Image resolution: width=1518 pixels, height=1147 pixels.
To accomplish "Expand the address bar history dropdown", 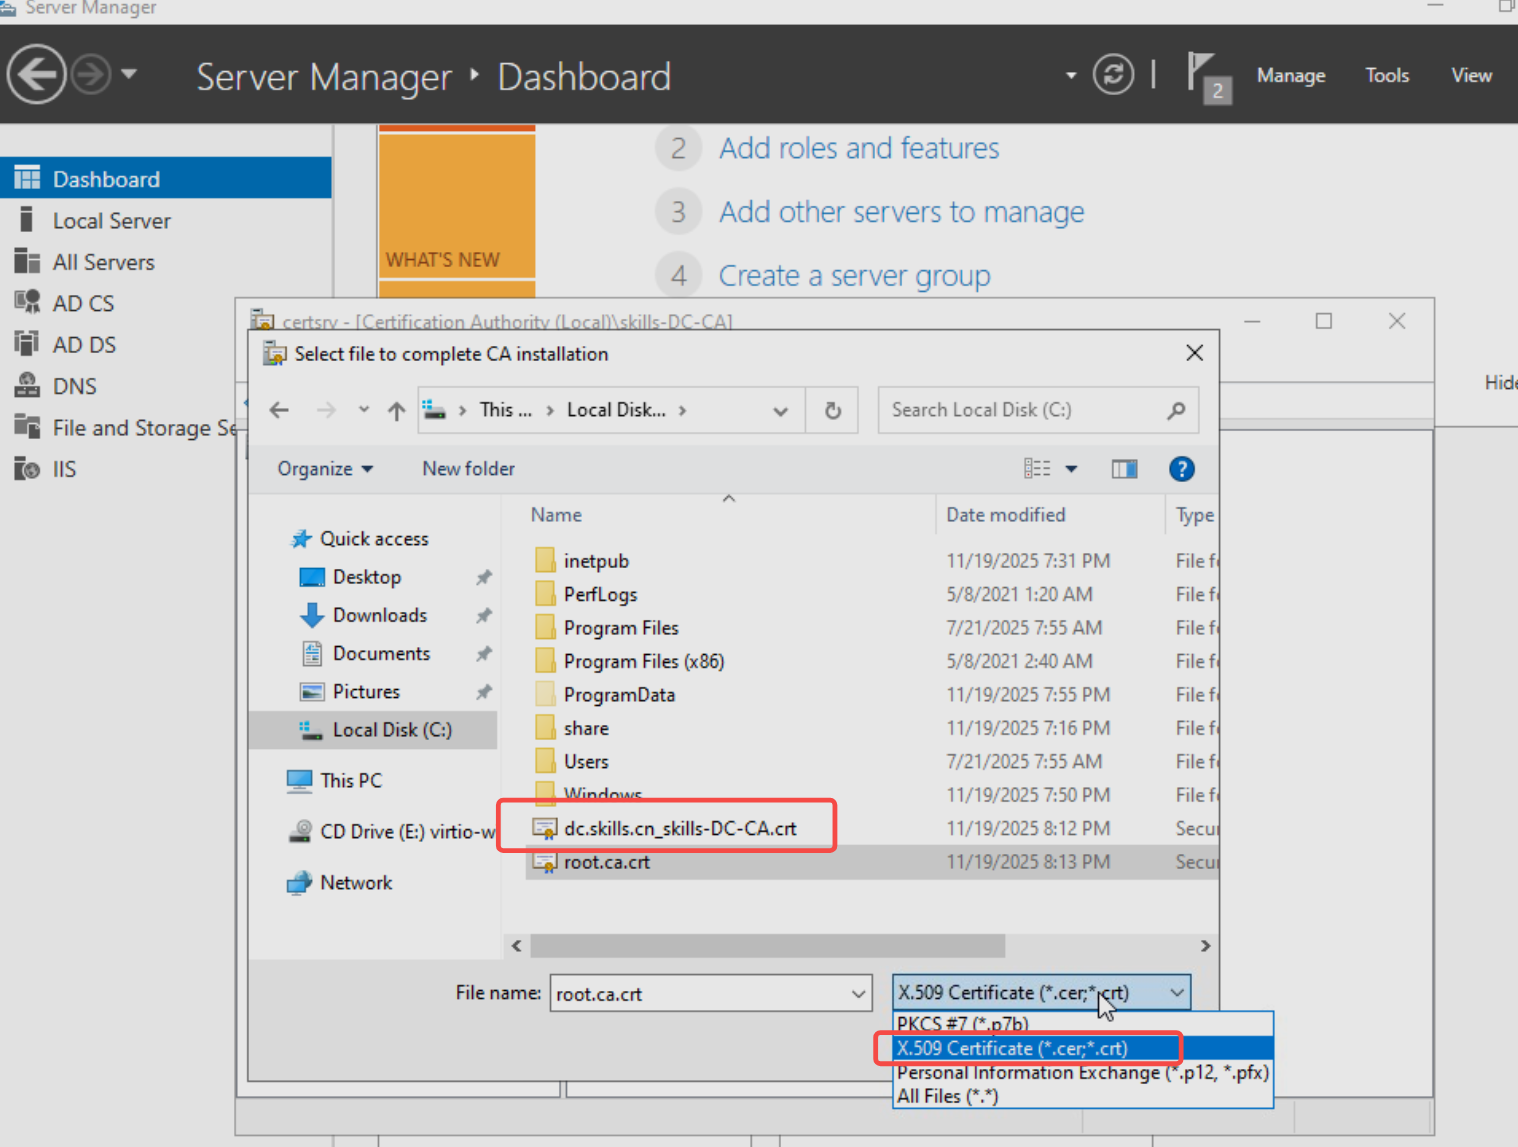I will (x=781, y=411).
